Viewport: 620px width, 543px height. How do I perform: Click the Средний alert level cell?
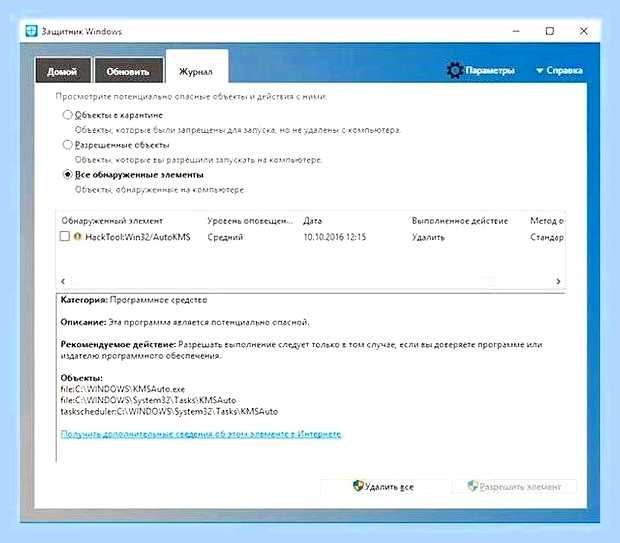coord(225,237)
